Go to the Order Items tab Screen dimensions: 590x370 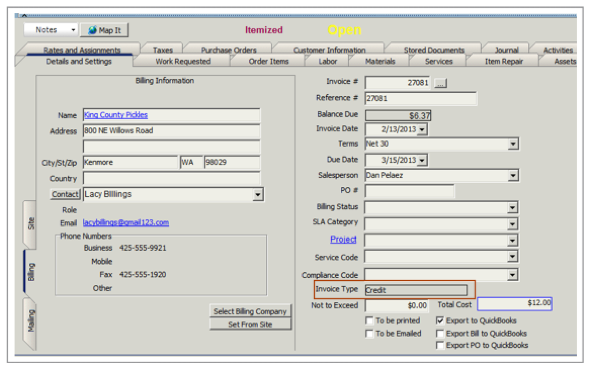268,61
